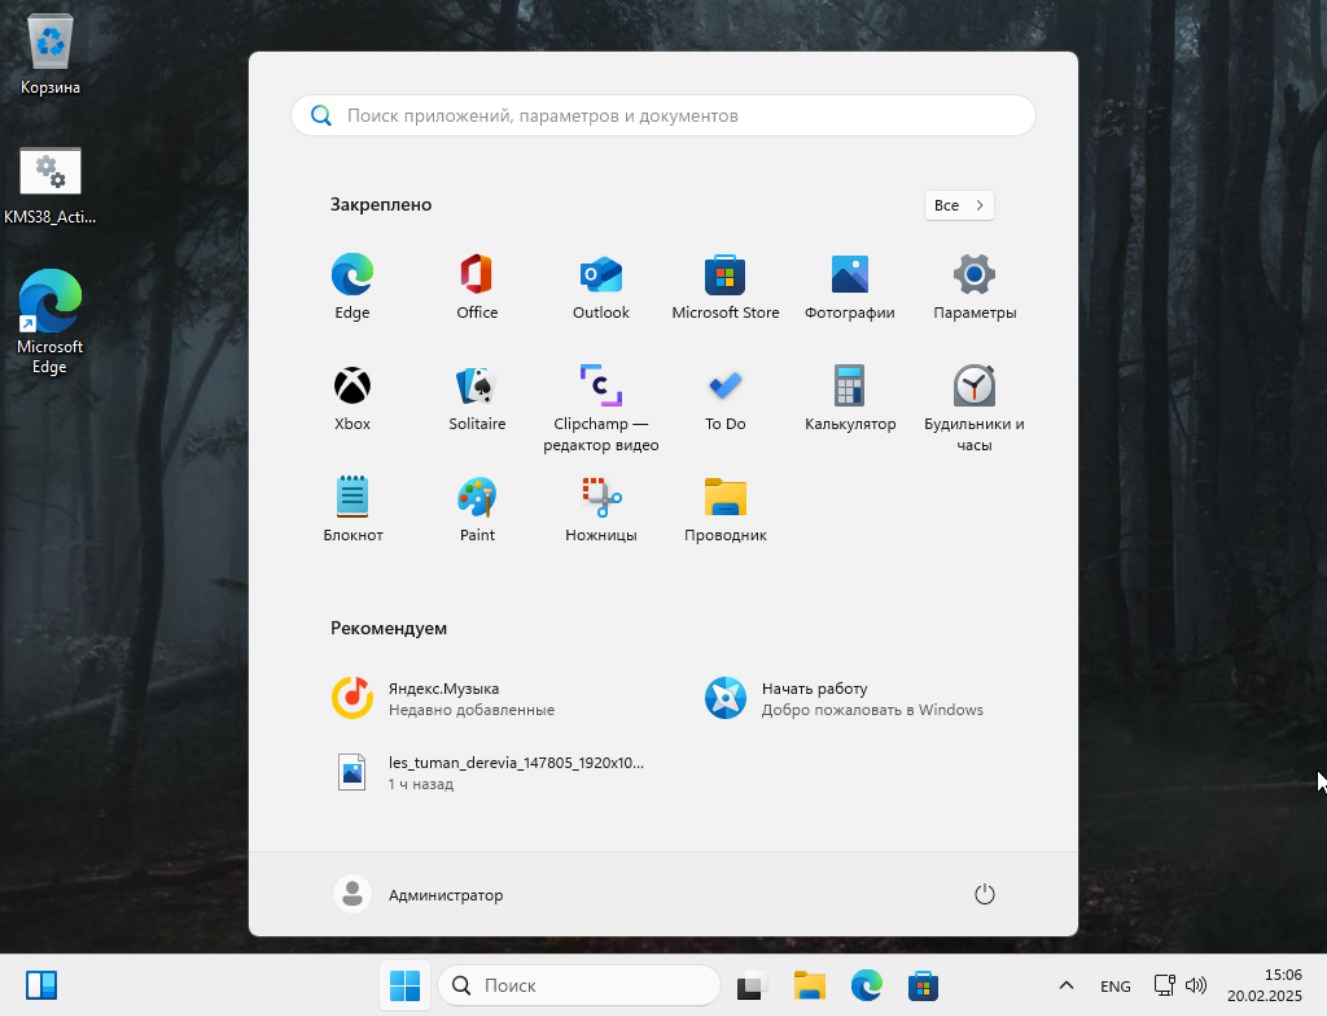Launch Paint from Start menu
The width and height of the screenshot is (1327, 1016).
coord(477,509)
